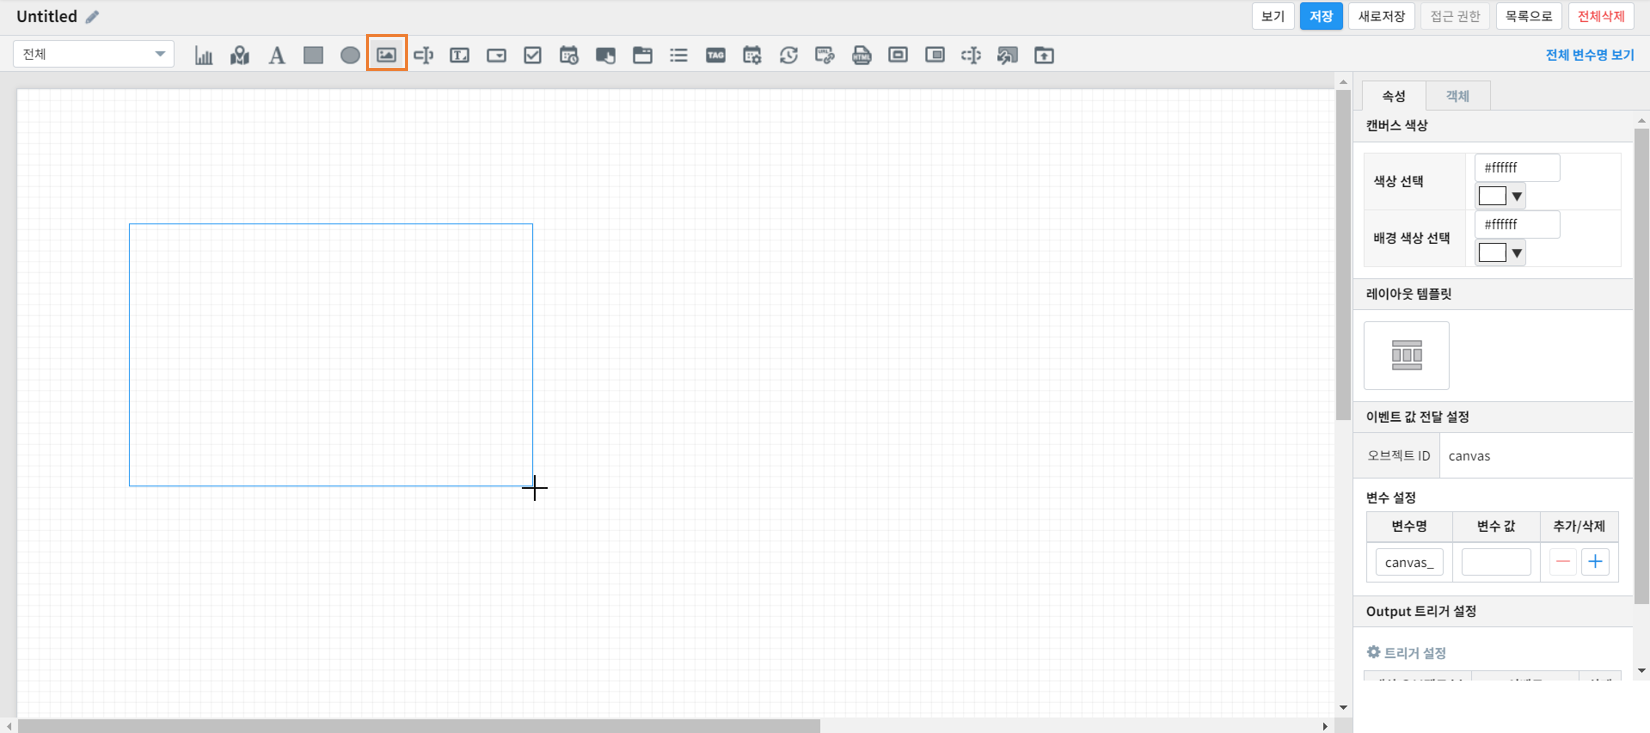Focus the 오브젝트 ID canvas field
1650x733 pixels.
[1535, 456]
